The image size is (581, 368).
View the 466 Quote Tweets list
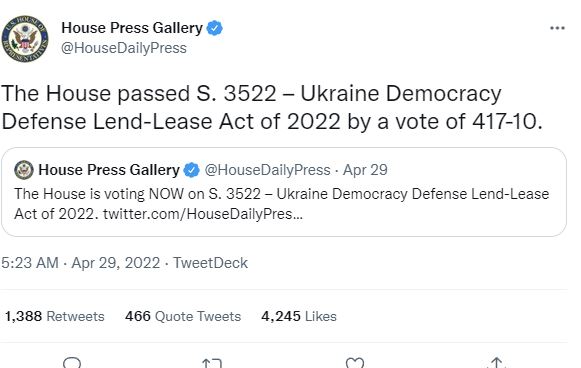[x=183, y=316]
